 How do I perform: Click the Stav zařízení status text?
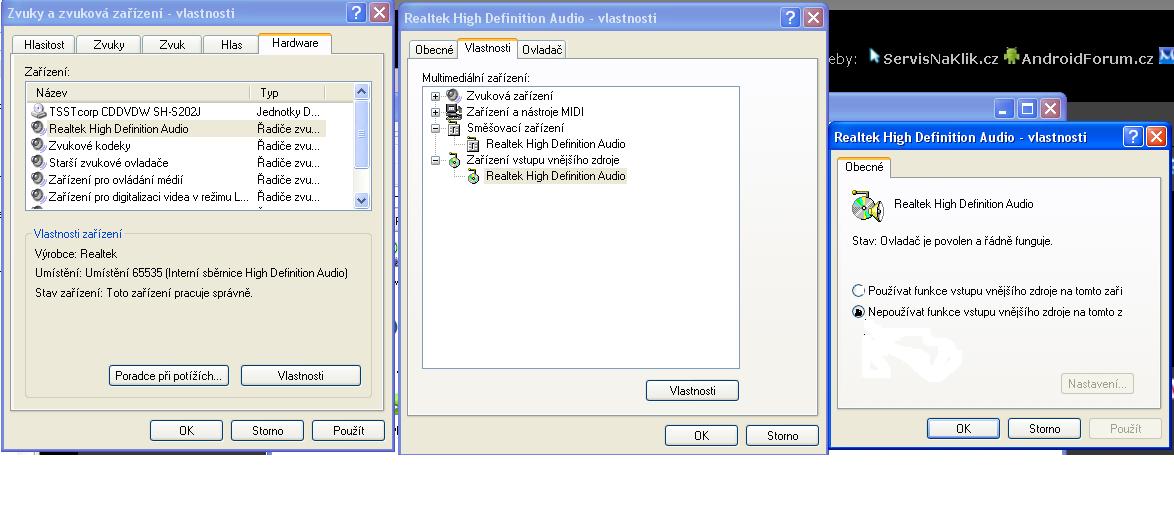point(144,292)
